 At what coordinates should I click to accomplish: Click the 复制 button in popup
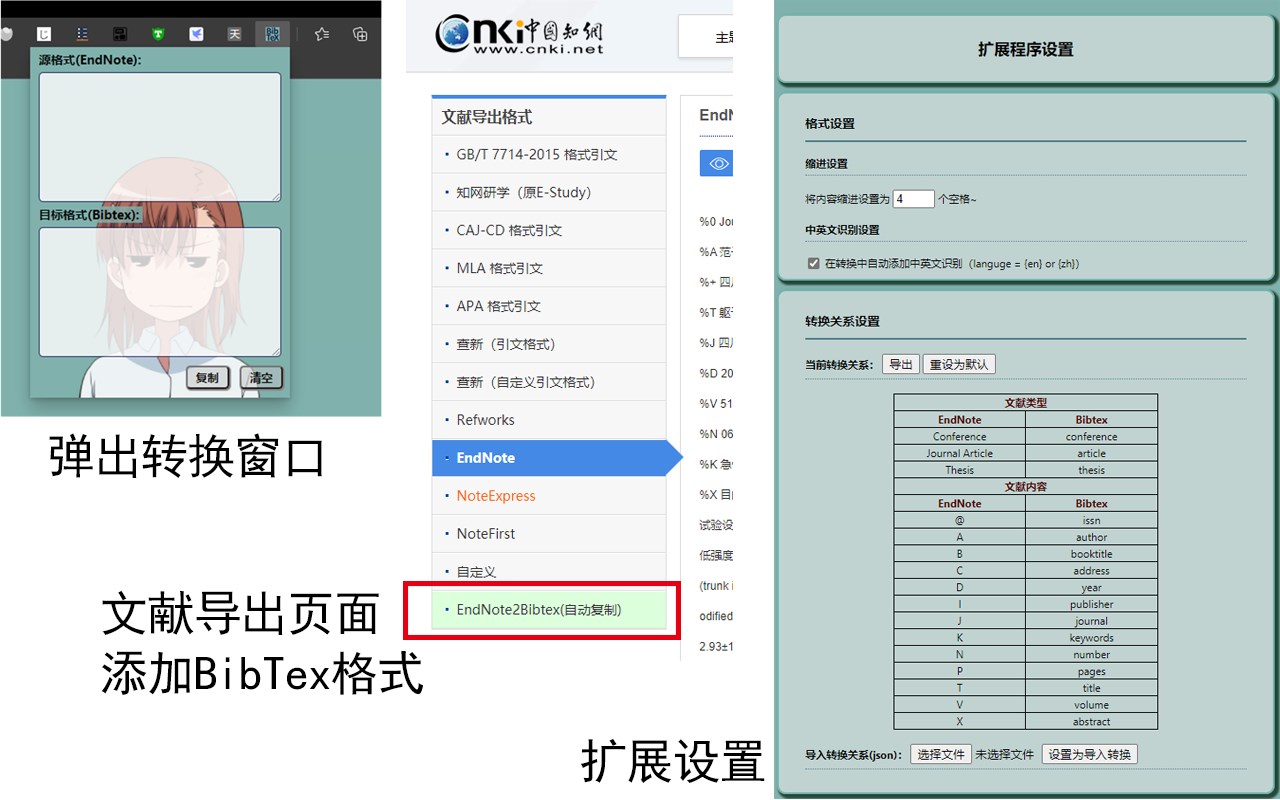pyautogui.click(x=208, y=378)
